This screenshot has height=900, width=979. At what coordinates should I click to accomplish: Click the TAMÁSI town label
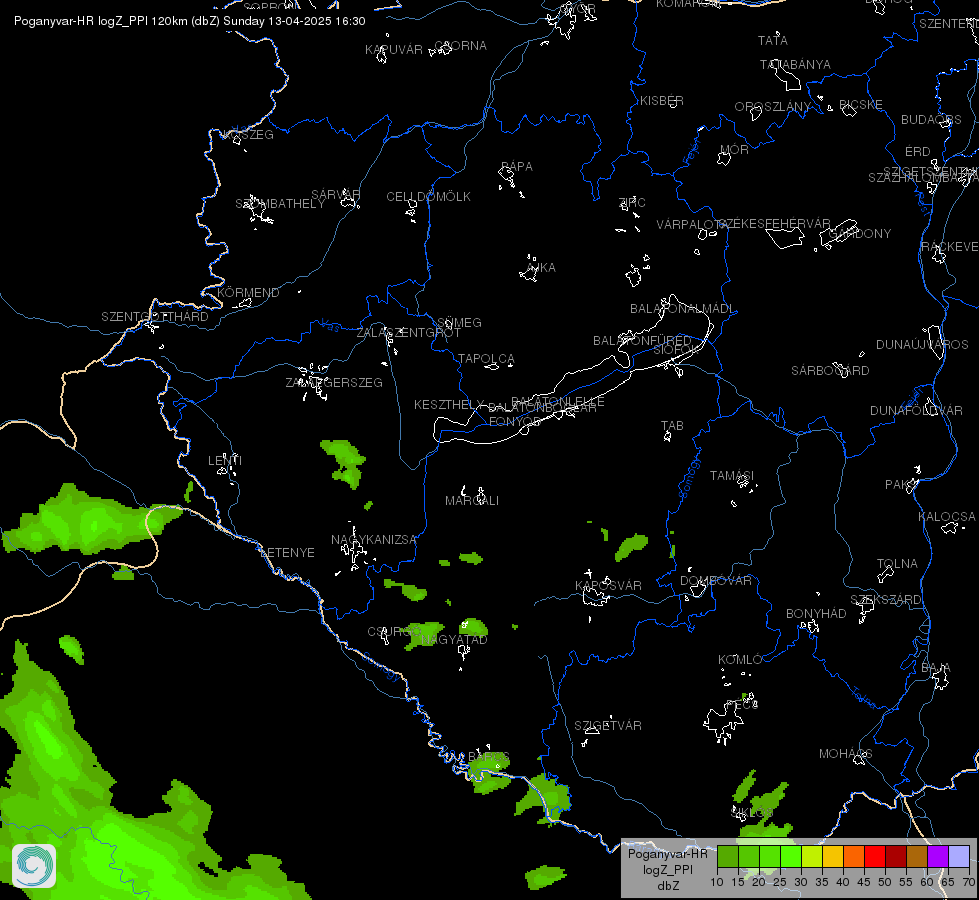coord(732,476)
